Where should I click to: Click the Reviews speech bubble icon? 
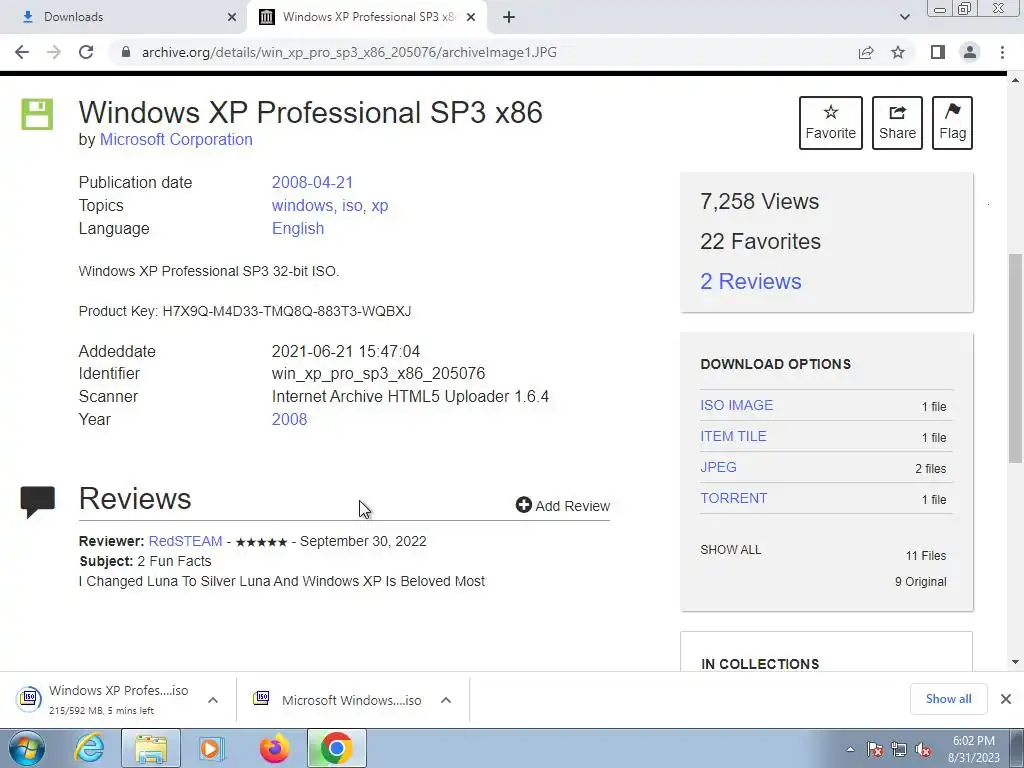pyautogui.click(x=37, y=502)
